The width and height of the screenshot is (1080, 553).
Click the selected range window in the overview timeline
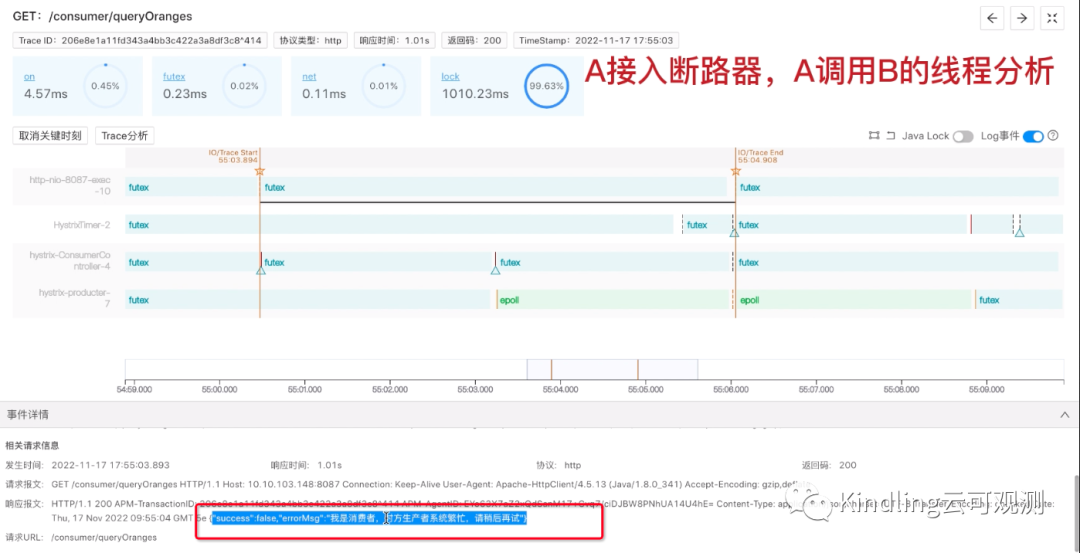click(612, 369)
